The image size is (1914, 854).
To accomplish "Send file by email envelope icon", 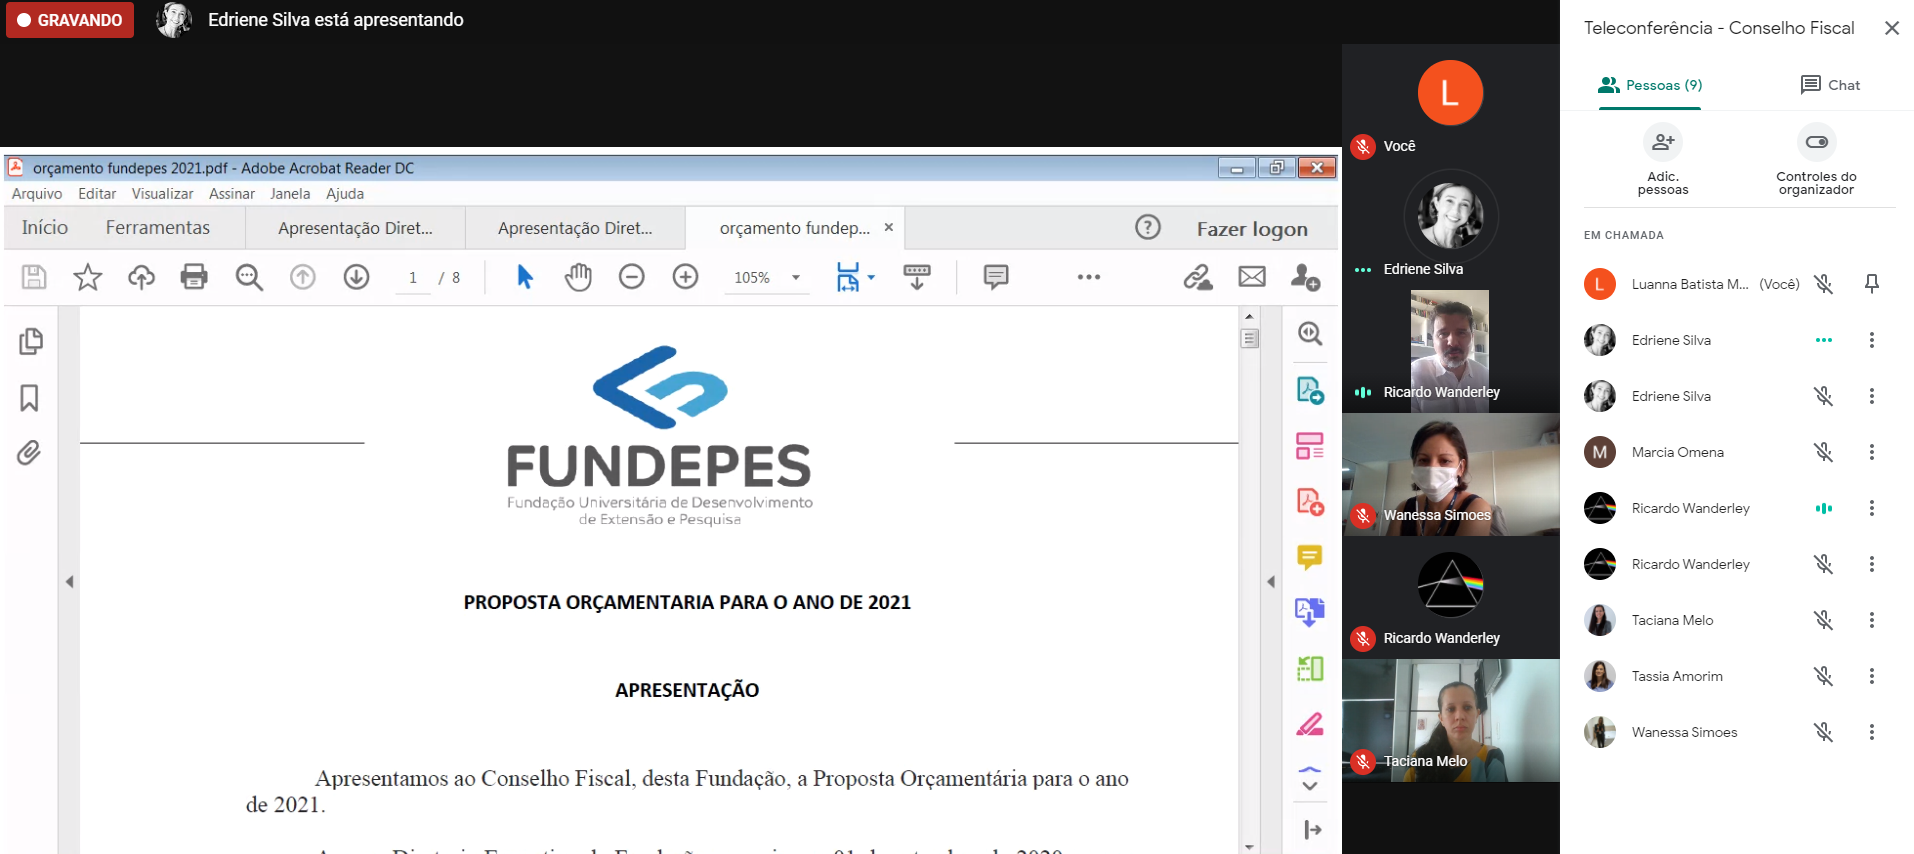I will [x=1252, y=277].
